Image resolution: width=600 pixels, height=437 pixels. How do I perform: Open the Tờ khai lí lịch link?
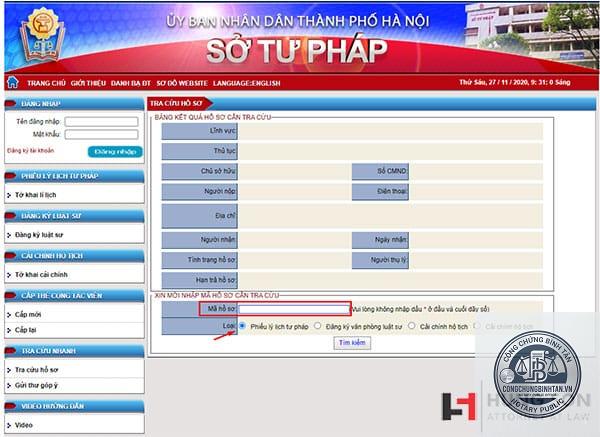pyautogui.click(x=36, y=195)
